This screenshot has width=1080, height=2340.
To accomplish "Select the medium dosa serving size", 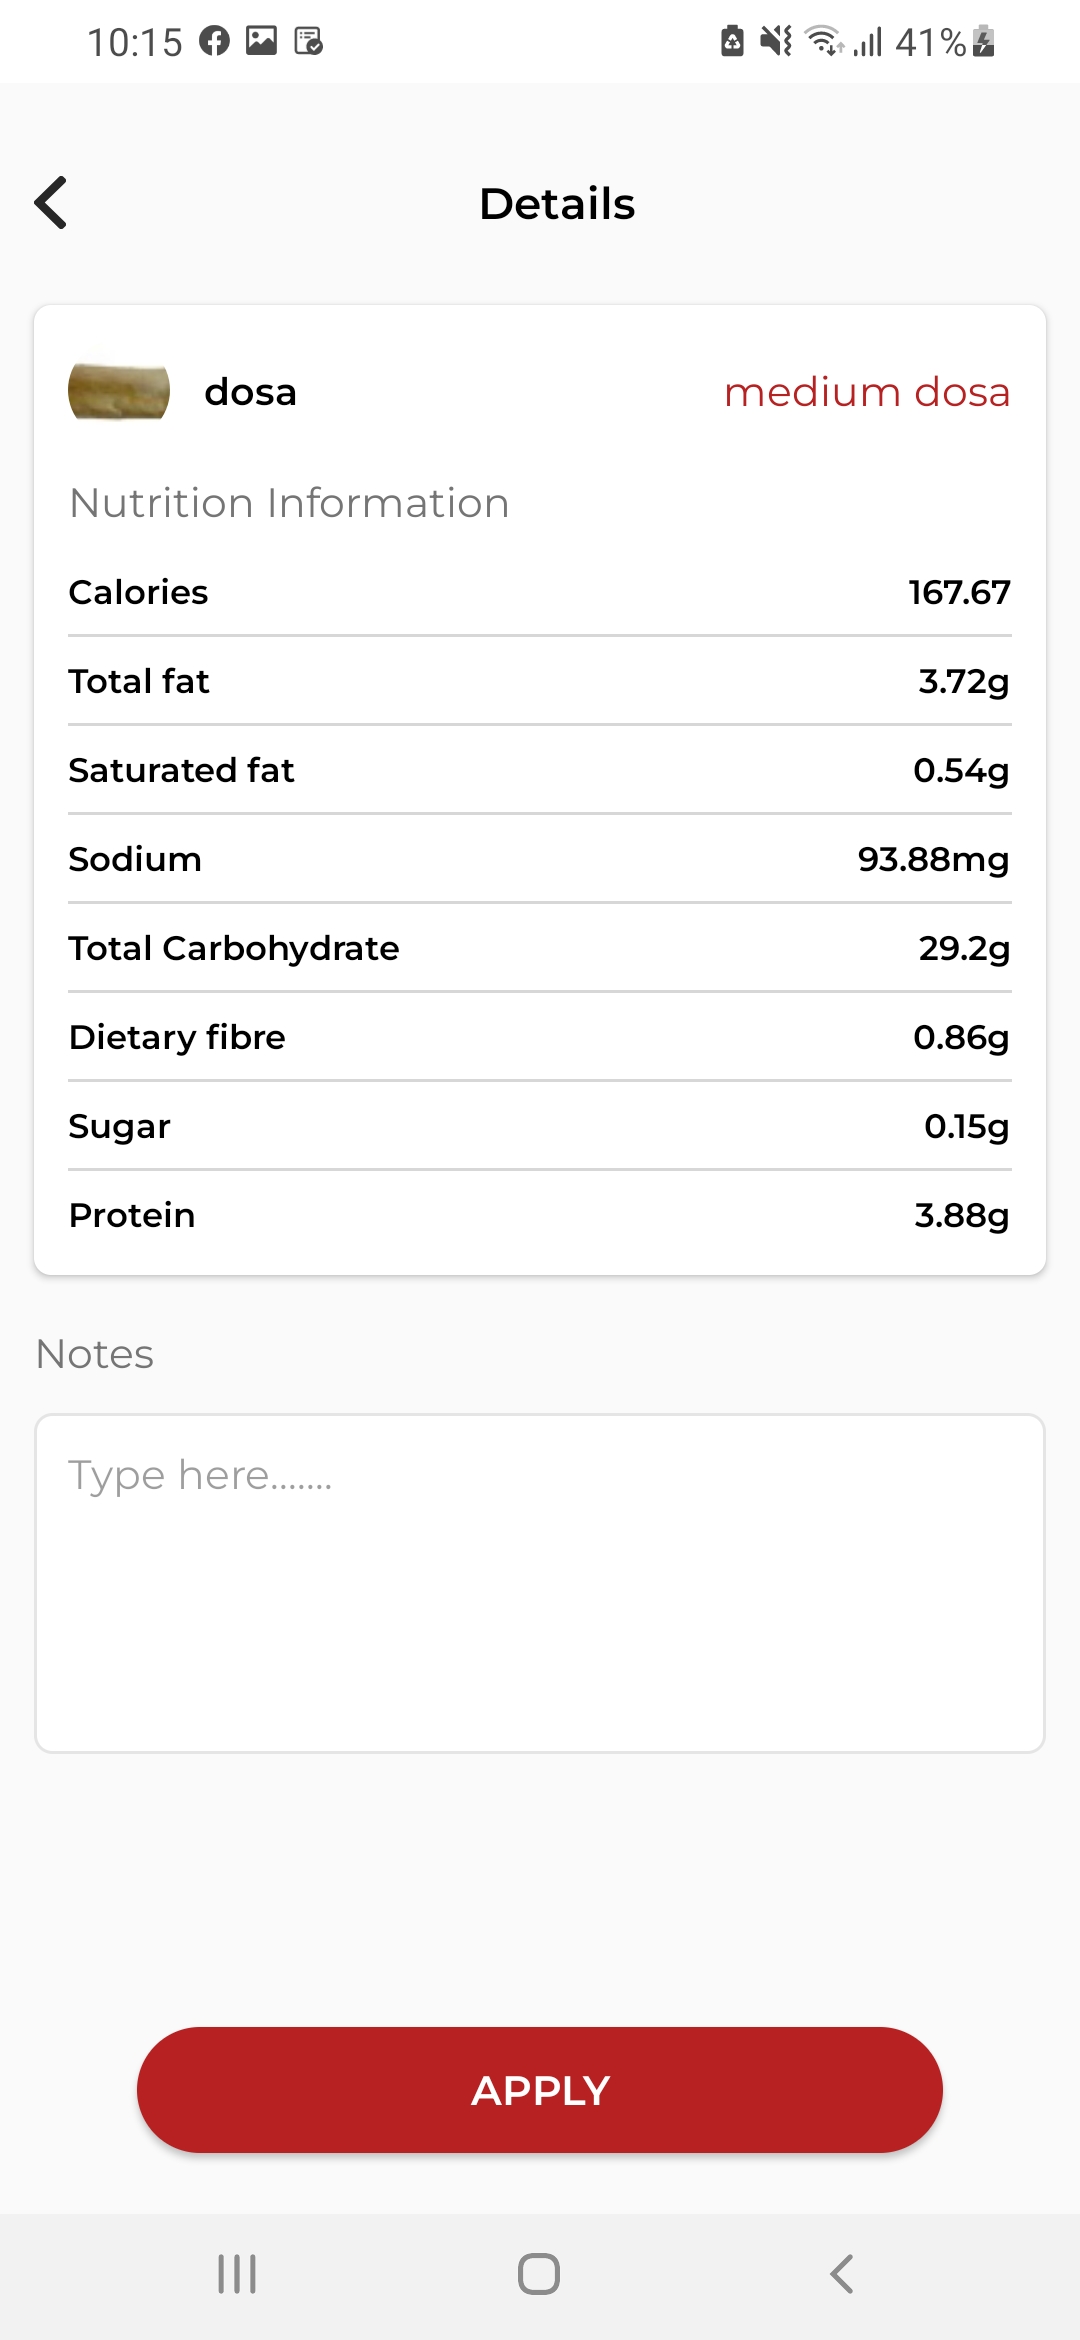I will pos(866,392).
